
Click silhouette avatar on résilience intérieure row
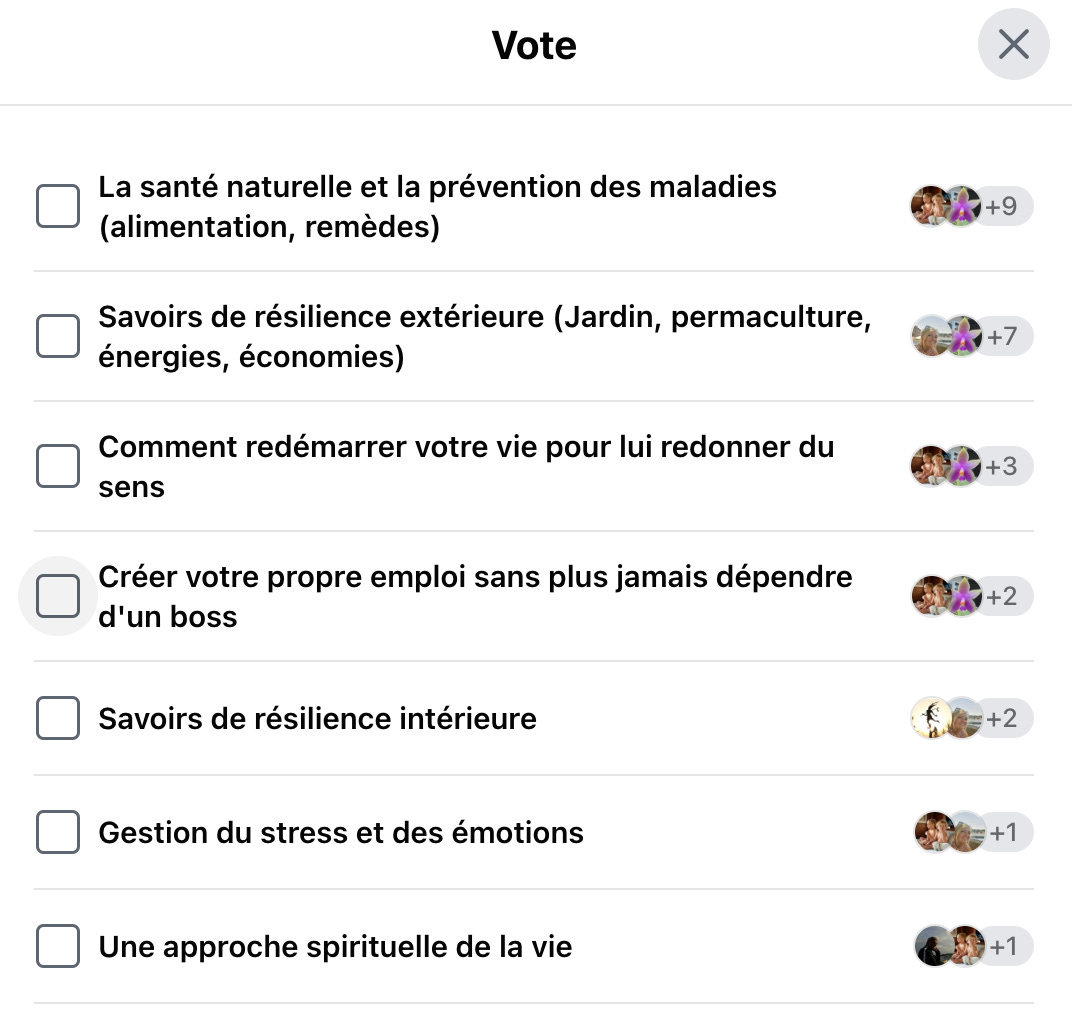930,718
